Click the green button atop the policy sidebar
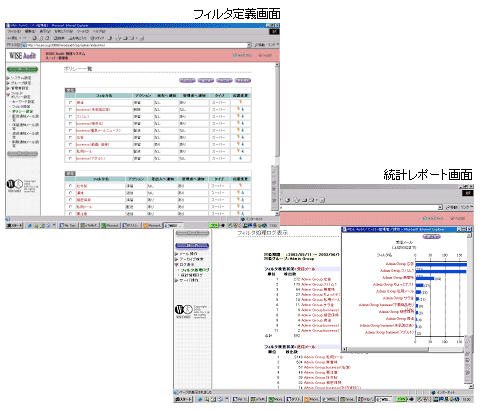480x410 pixels. tap(23, 69)
